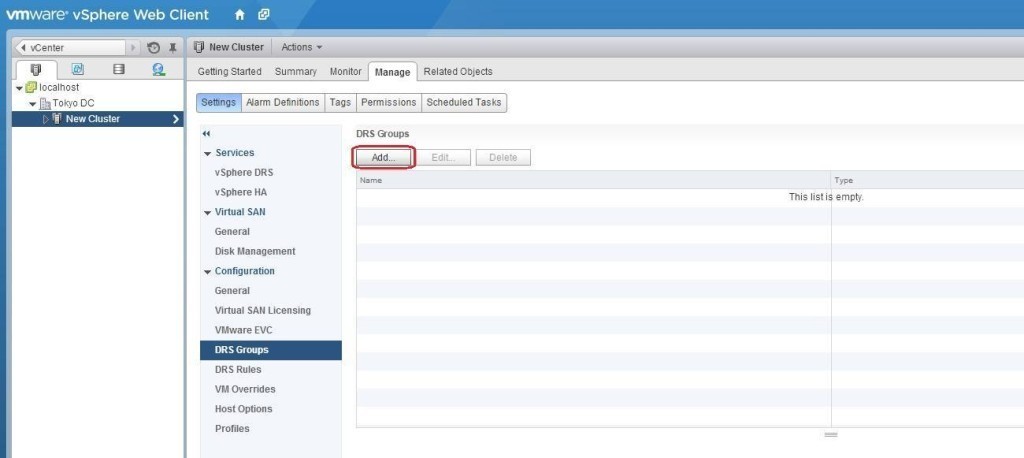Image resolution: width=1024 pixels, height=458 pixels.
Task: Collapse the localhost tree node
Action: [x=20, y=88]
